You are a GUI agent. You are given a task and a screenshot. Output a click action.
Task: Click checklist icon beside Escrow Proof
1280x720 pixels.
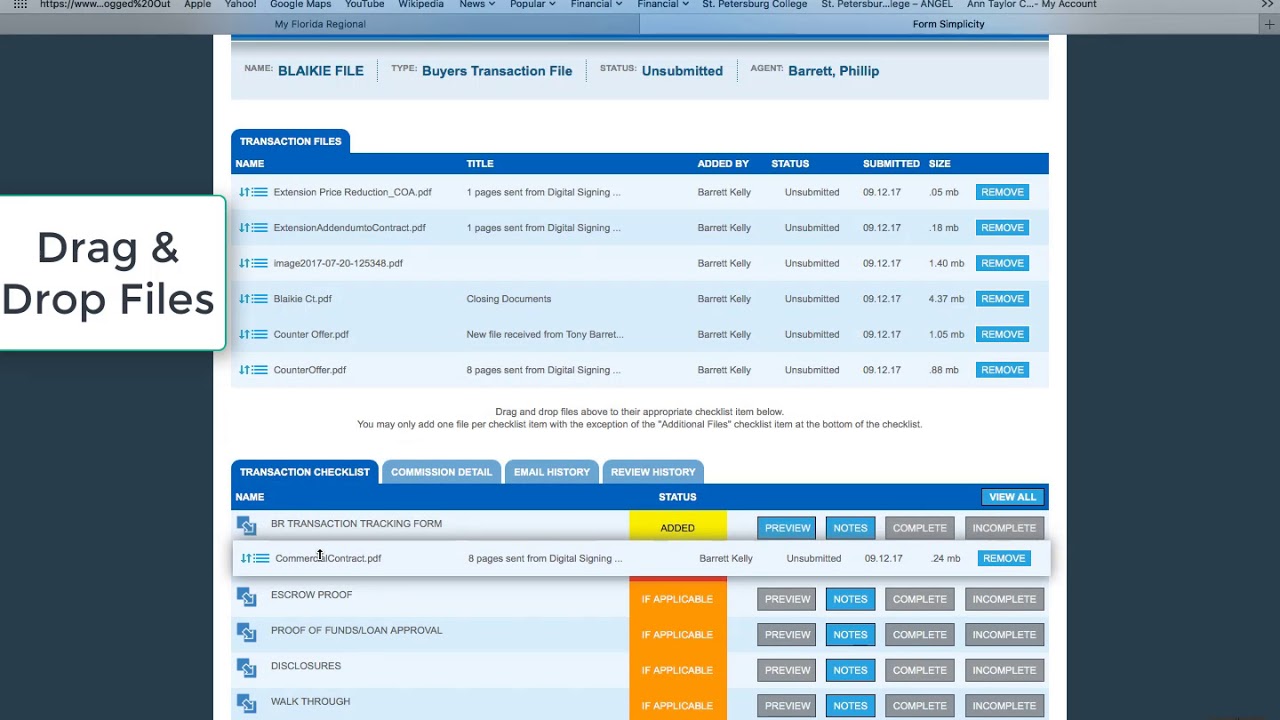tap(247, 596)
